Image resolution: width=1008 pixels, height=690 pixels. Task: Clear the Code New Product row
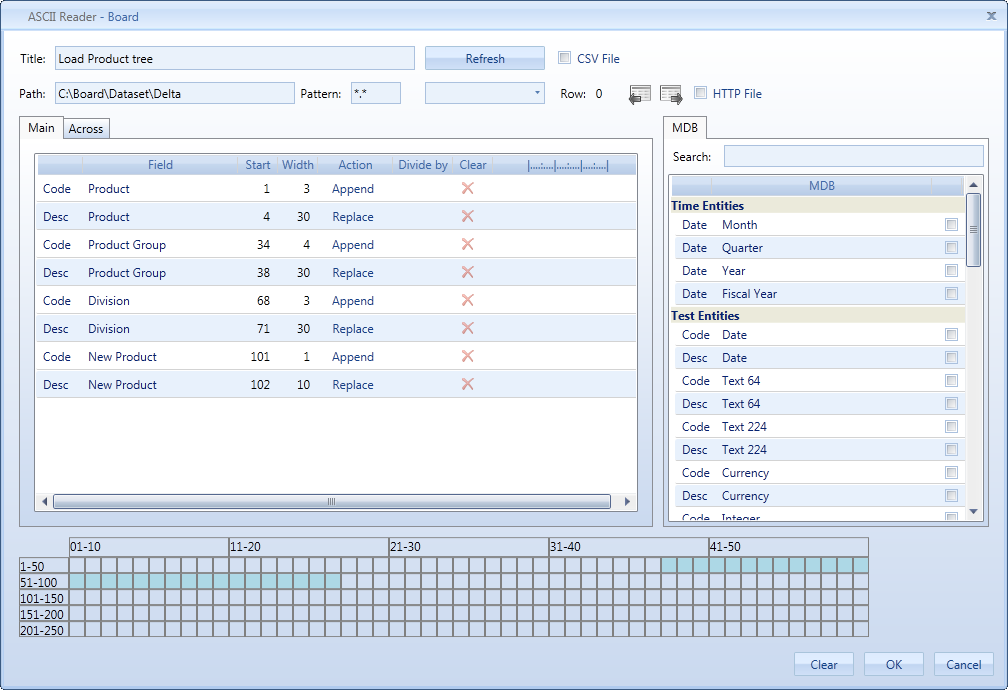point(467,356)
